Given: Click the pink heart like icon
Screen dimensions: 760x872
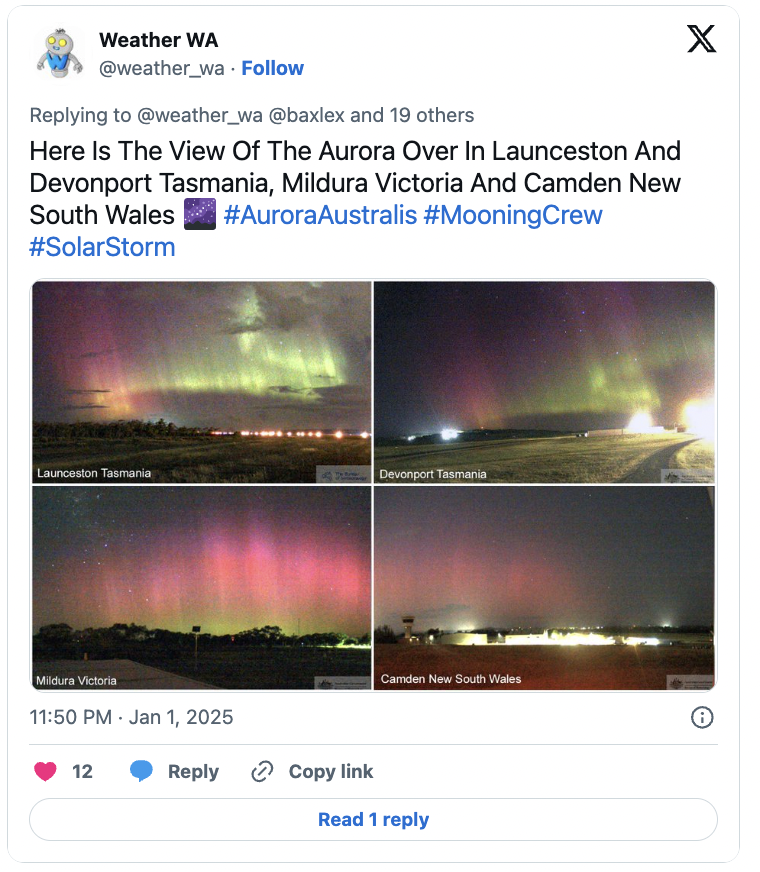Looking at the screenshot, I should 46,771.
